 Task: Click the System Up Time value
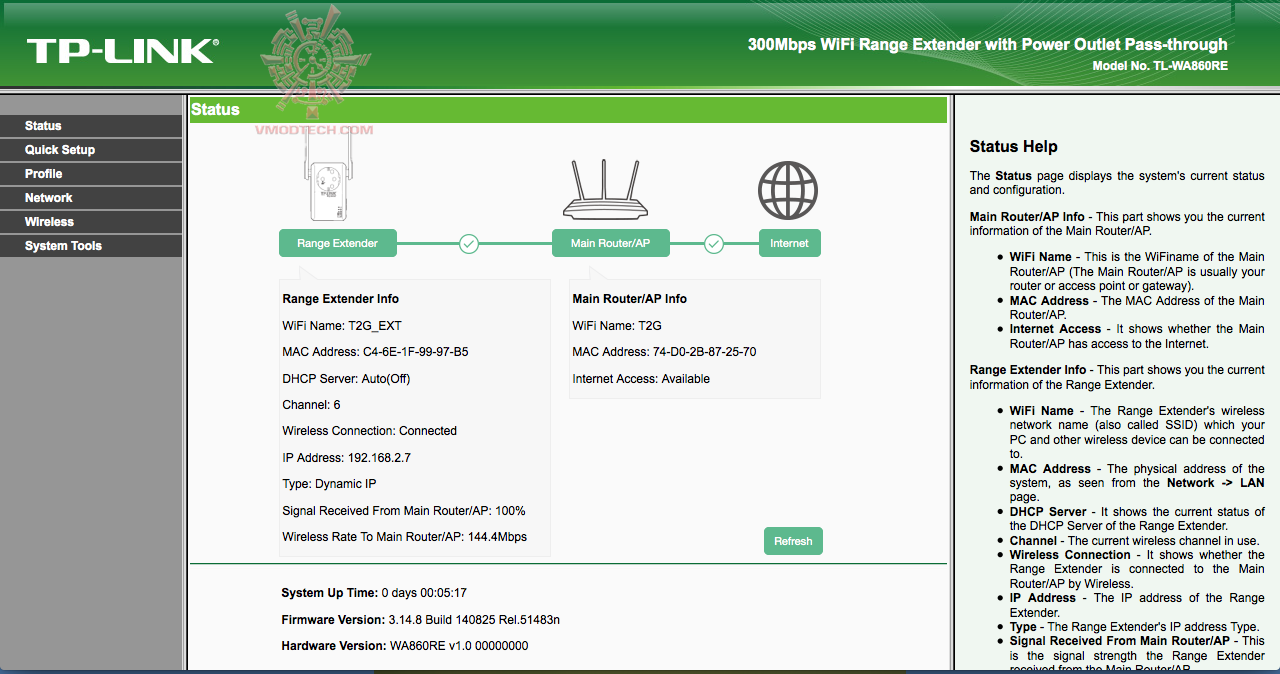[425, 594]
